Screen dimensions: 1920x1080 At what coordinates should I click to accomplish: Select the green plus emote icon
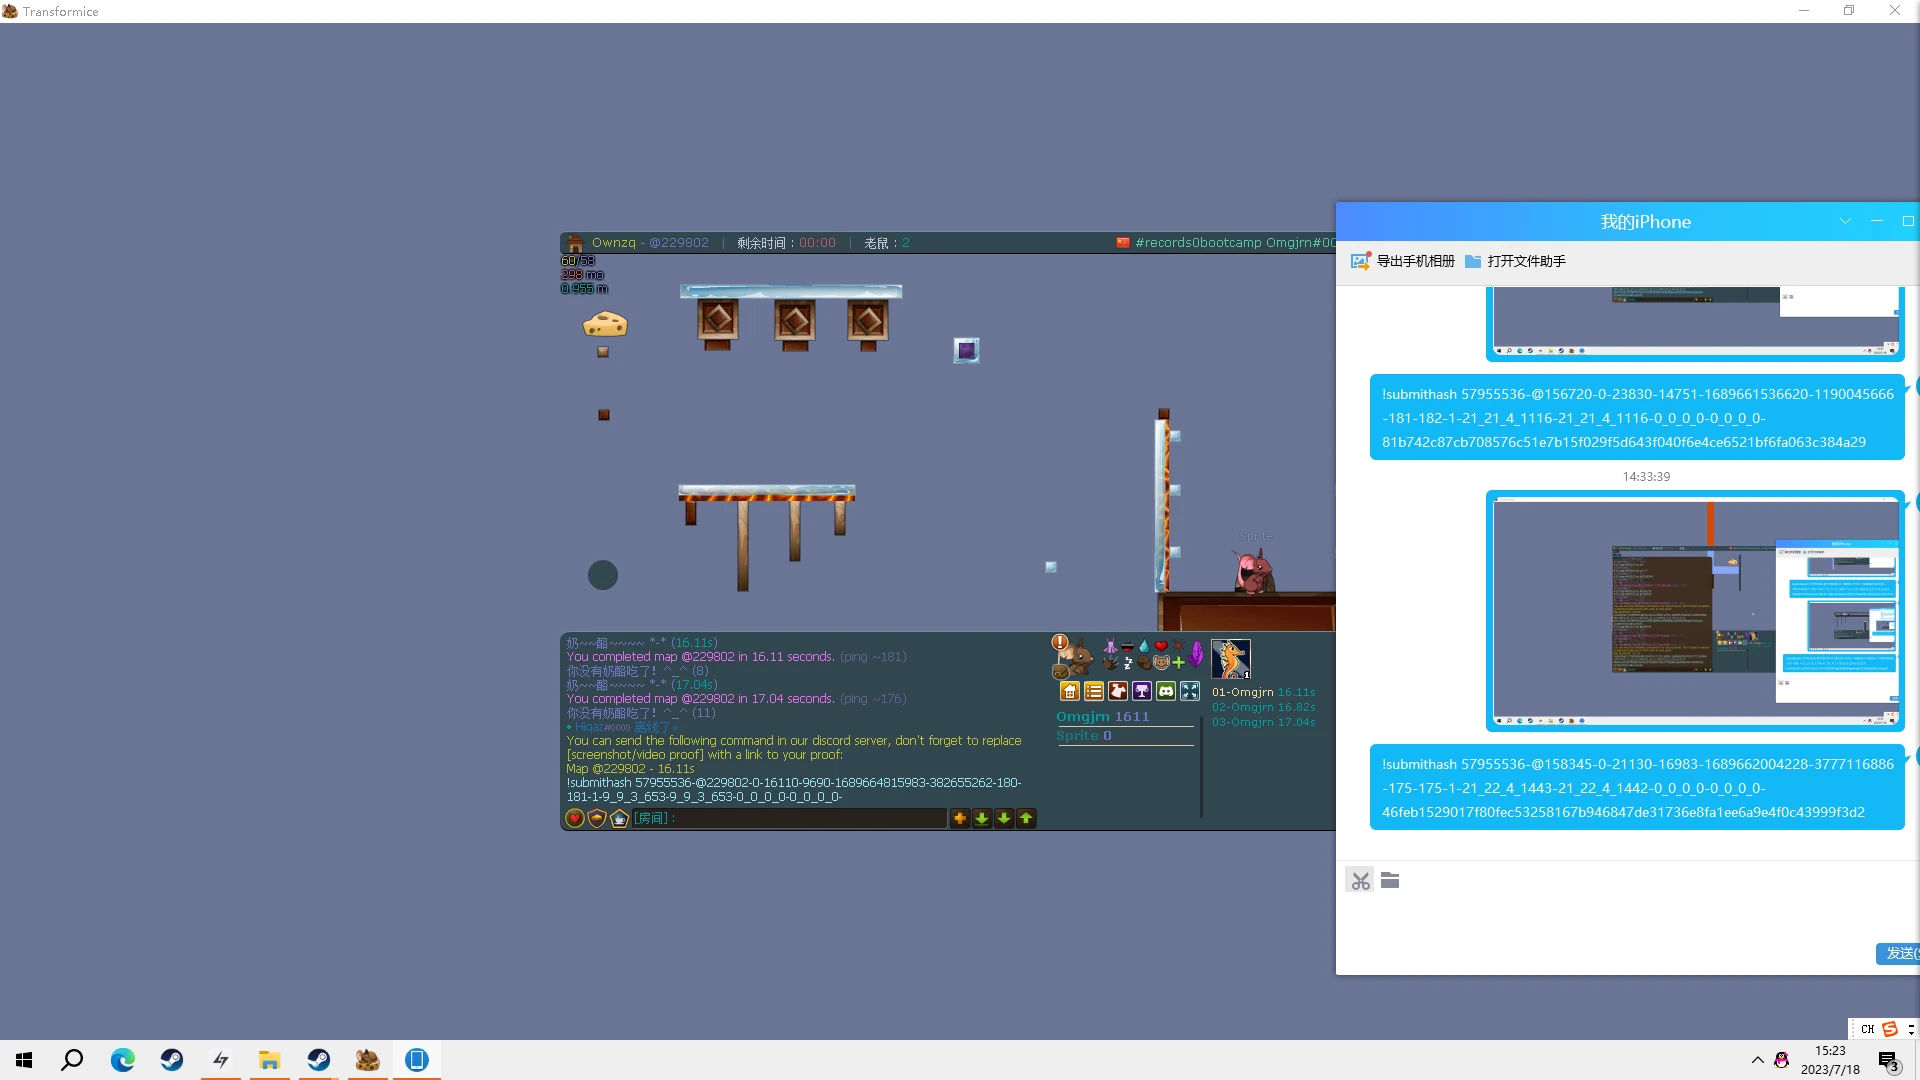(1178, 662)
